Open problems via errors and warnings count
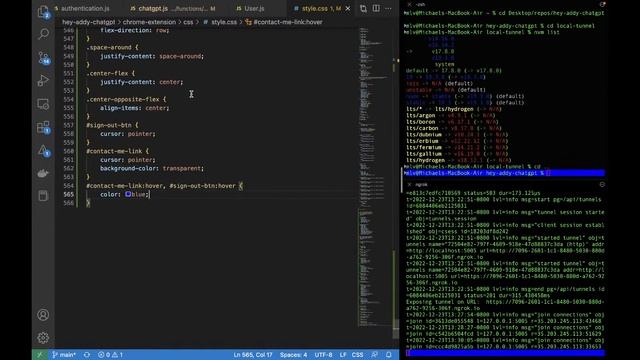This screenshot has height=360, width=640. (x=110, y=355)
